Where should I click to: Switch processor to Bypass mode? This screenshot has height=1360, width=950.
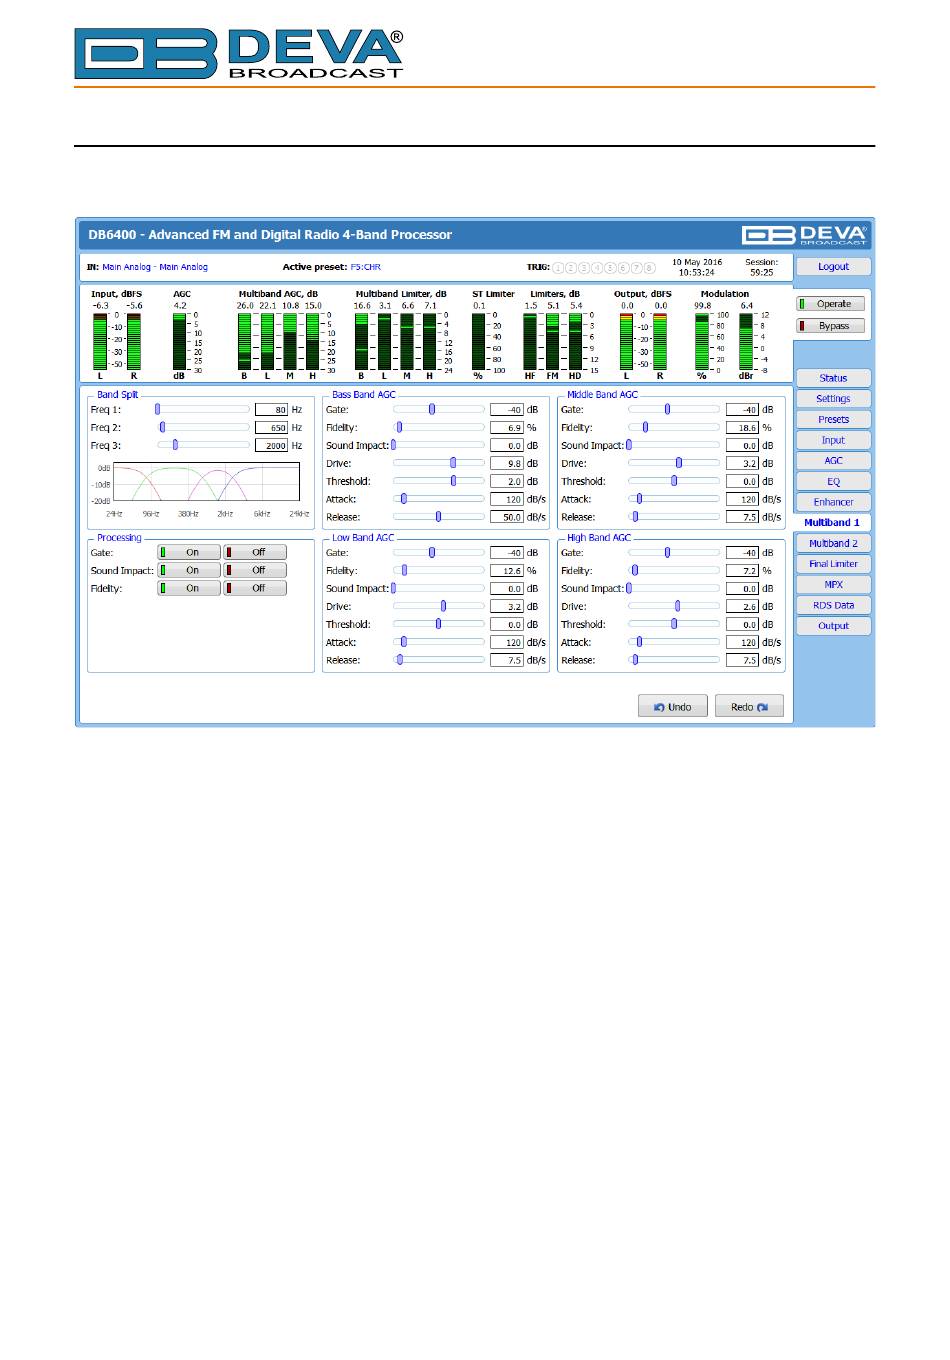coord(831,326)
